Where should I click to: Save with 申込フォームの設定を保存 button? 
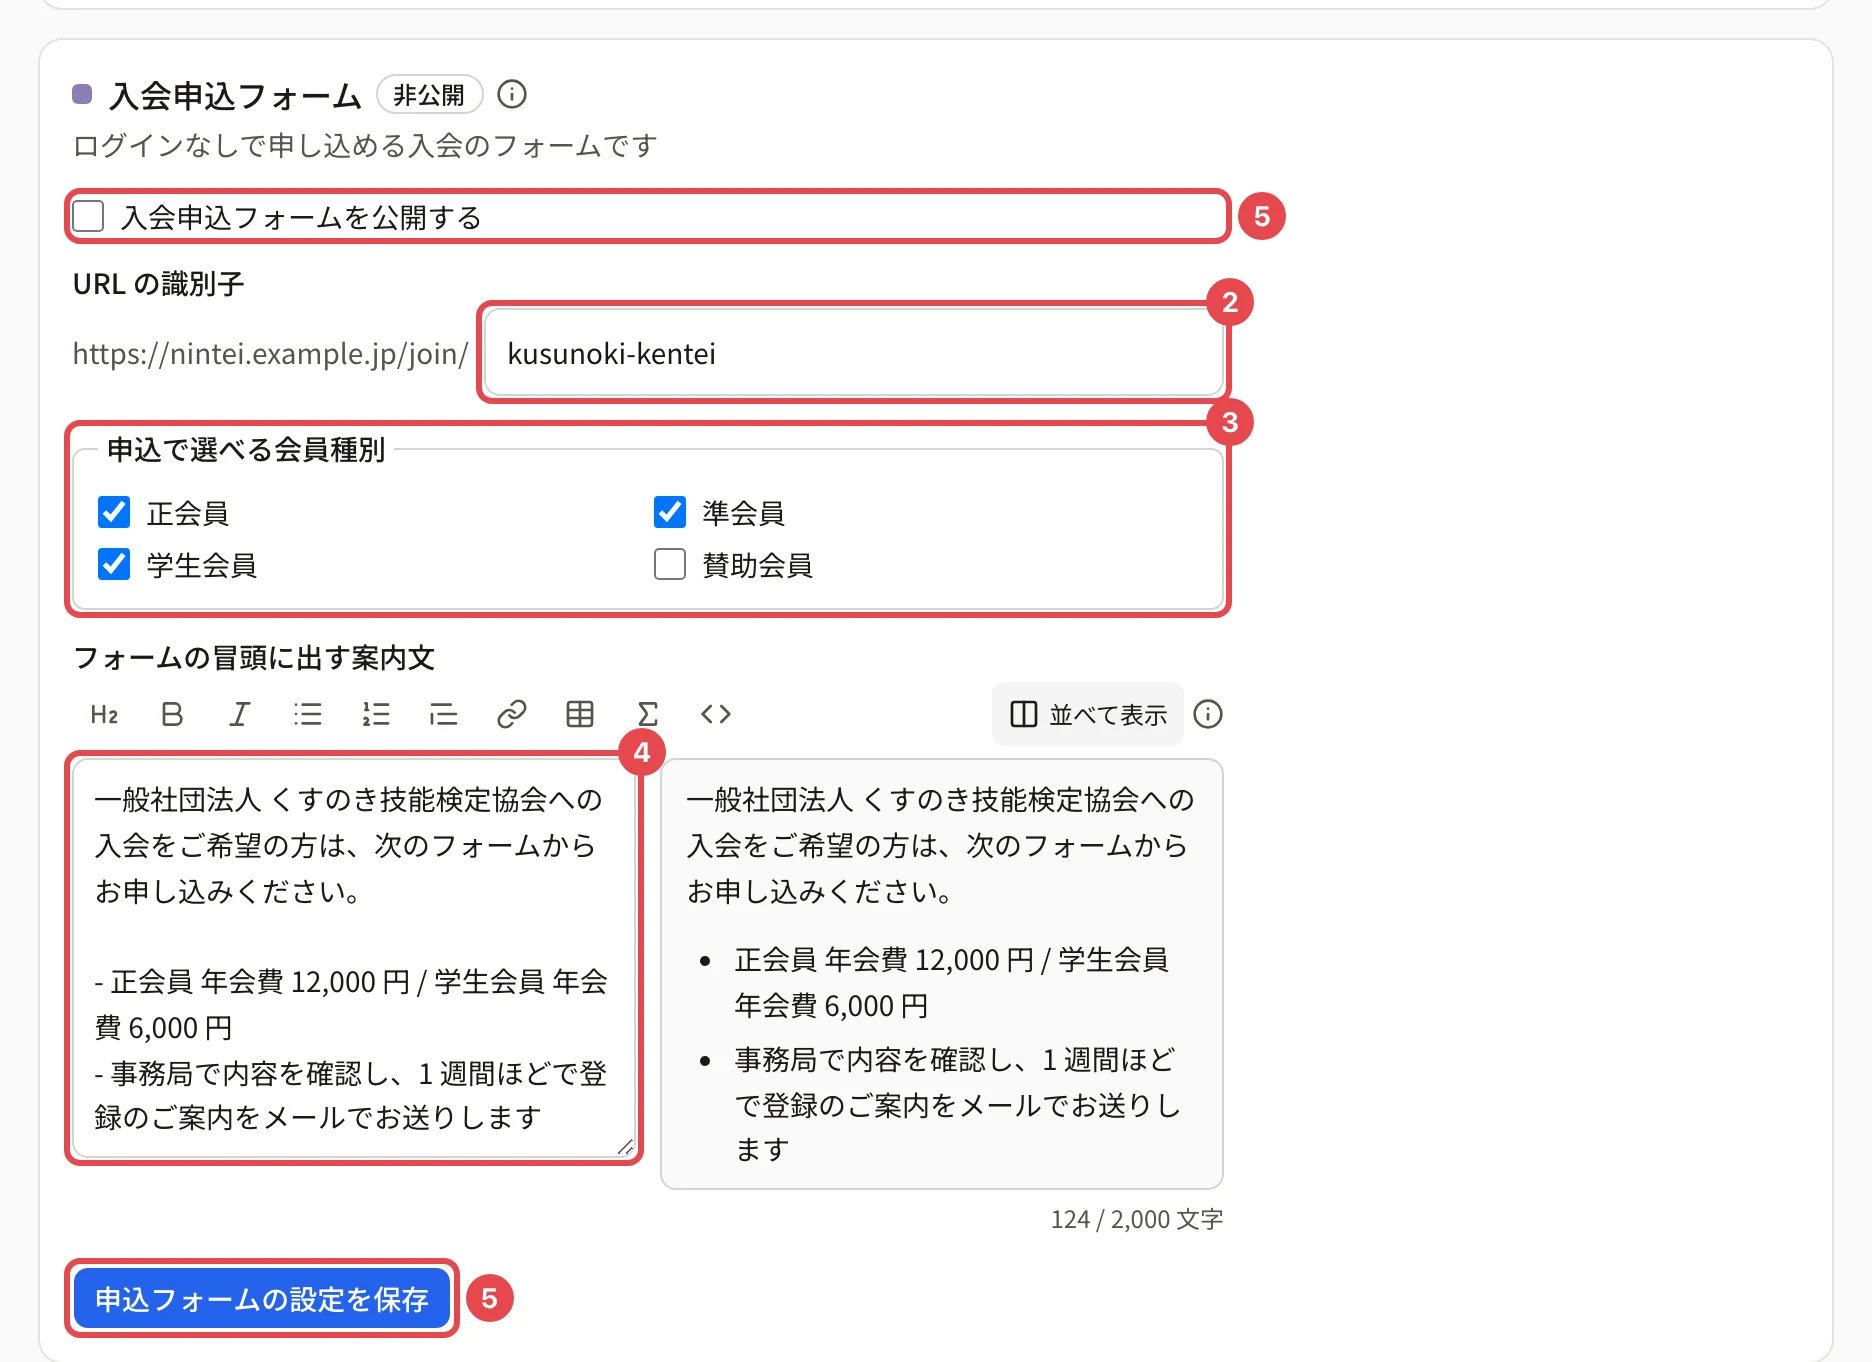pyautogui.click(x=262, y=1298)
